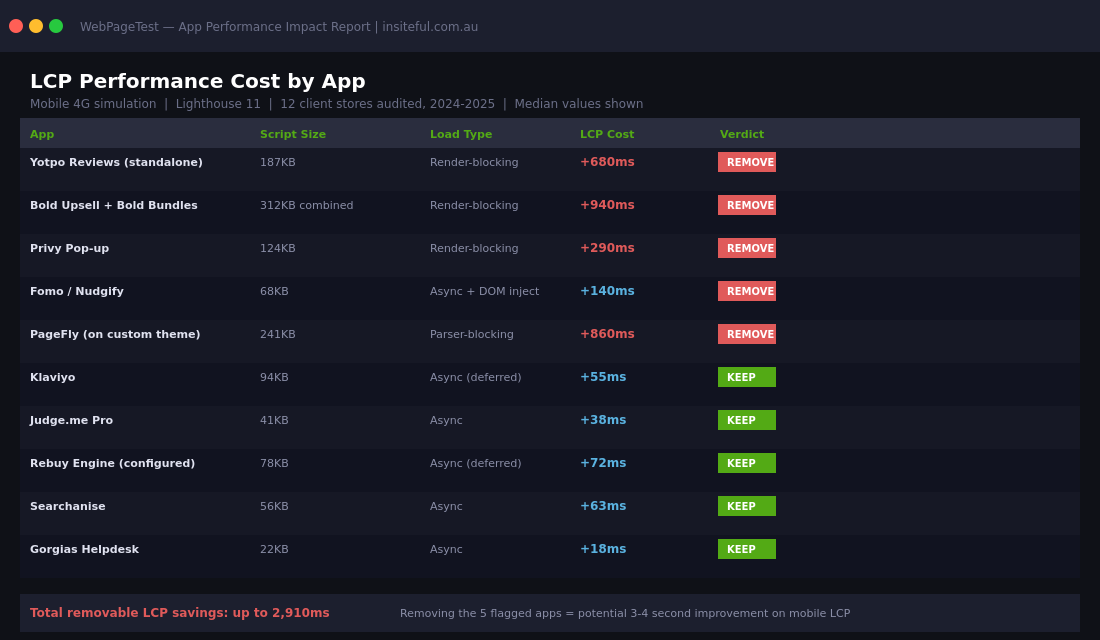Click the red close window button
The image size is (1100, 640).
point(16,26)
